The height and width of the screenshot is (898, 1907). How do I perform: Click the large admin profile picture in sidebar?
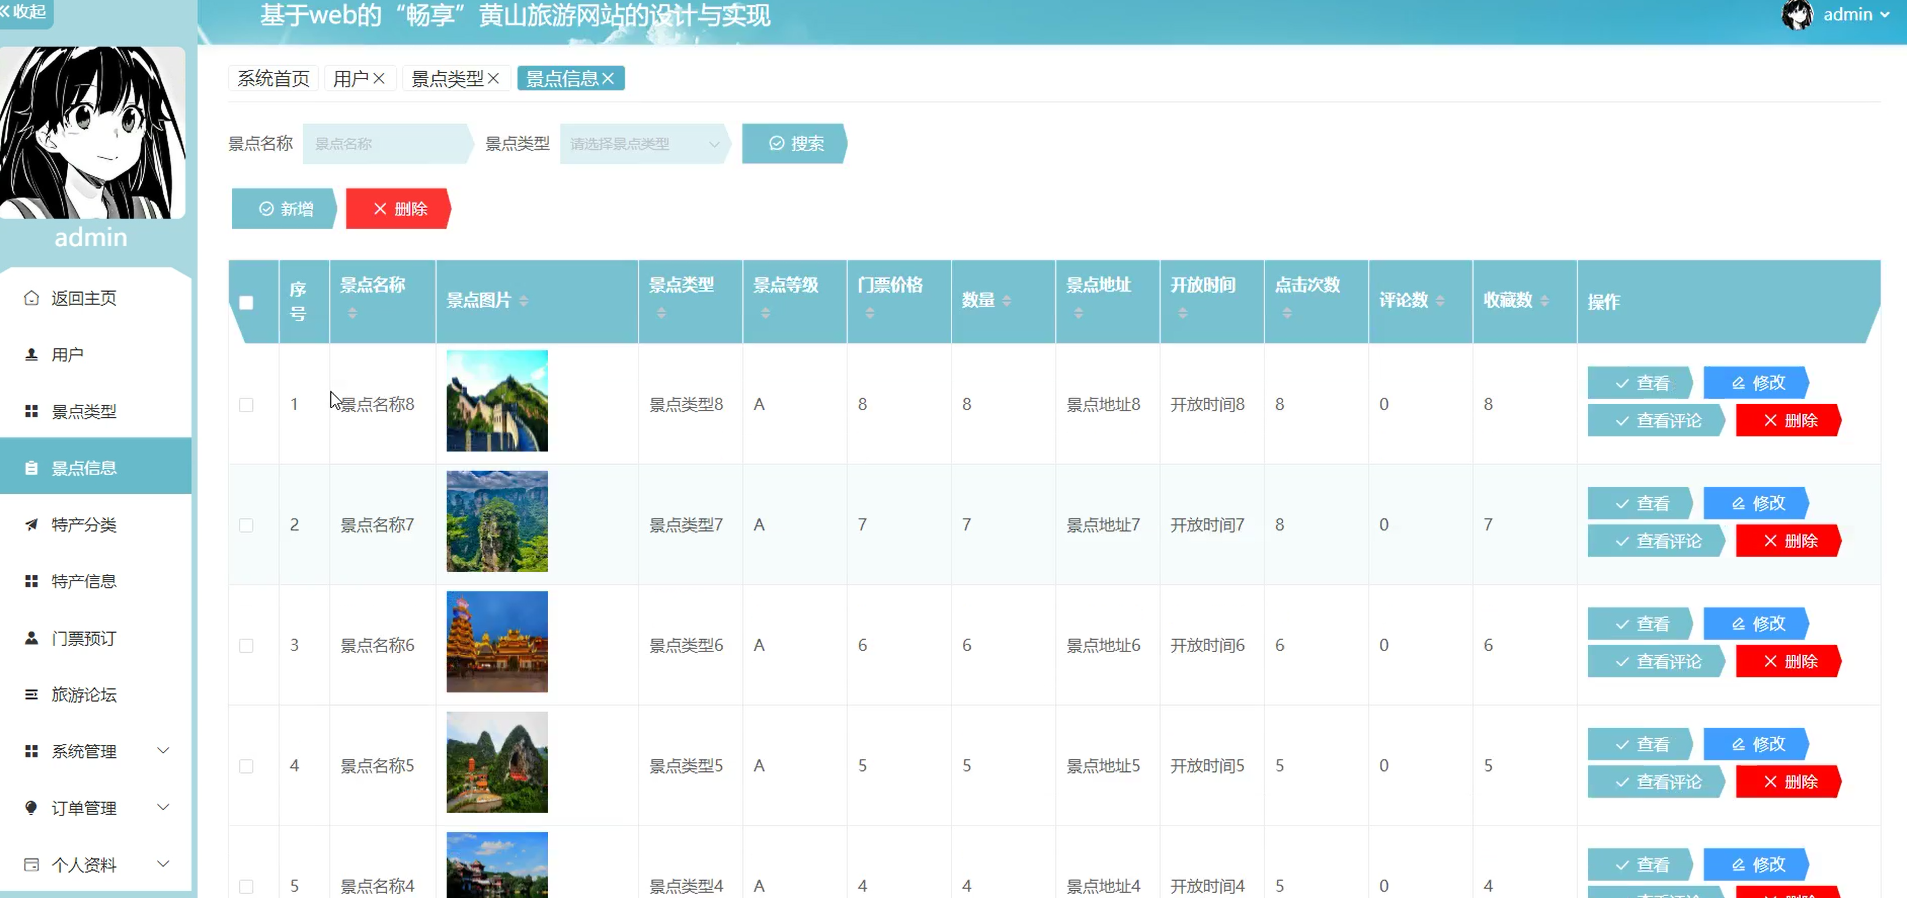pos(92,132)
